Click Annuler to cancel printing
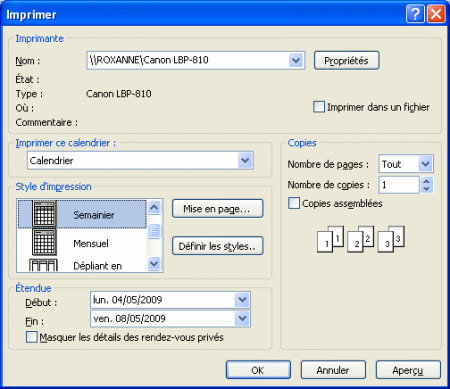 click(x=333, y=370)
